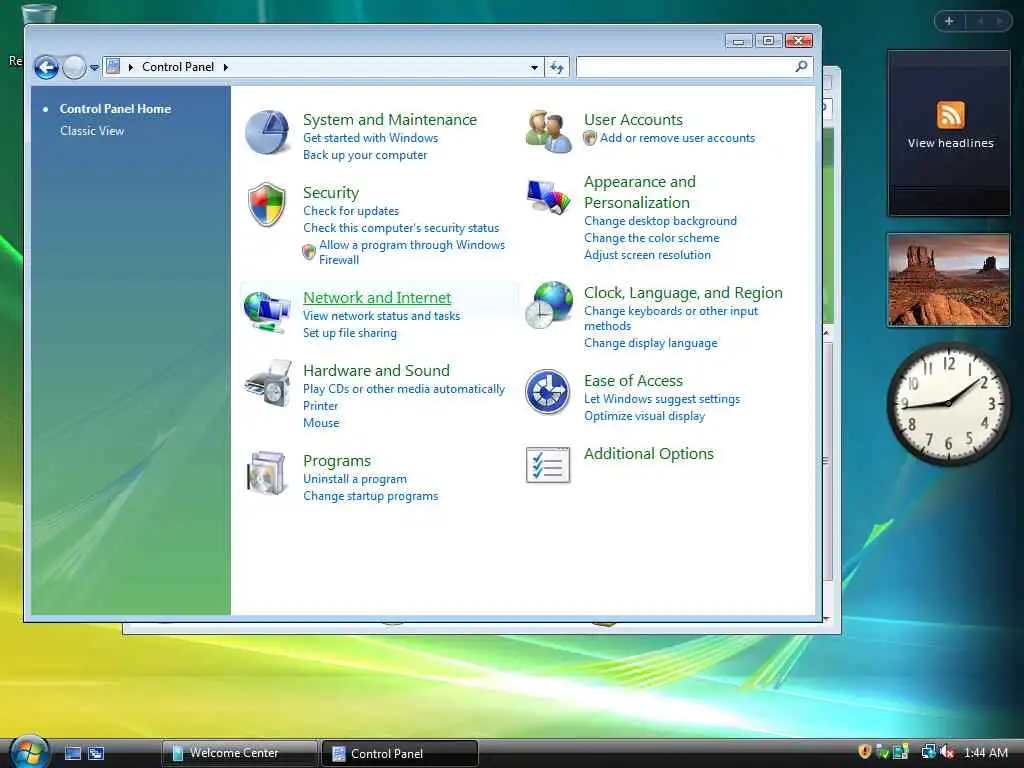Click Change display language
1024x768 pixels.
[x=650, y=343]
